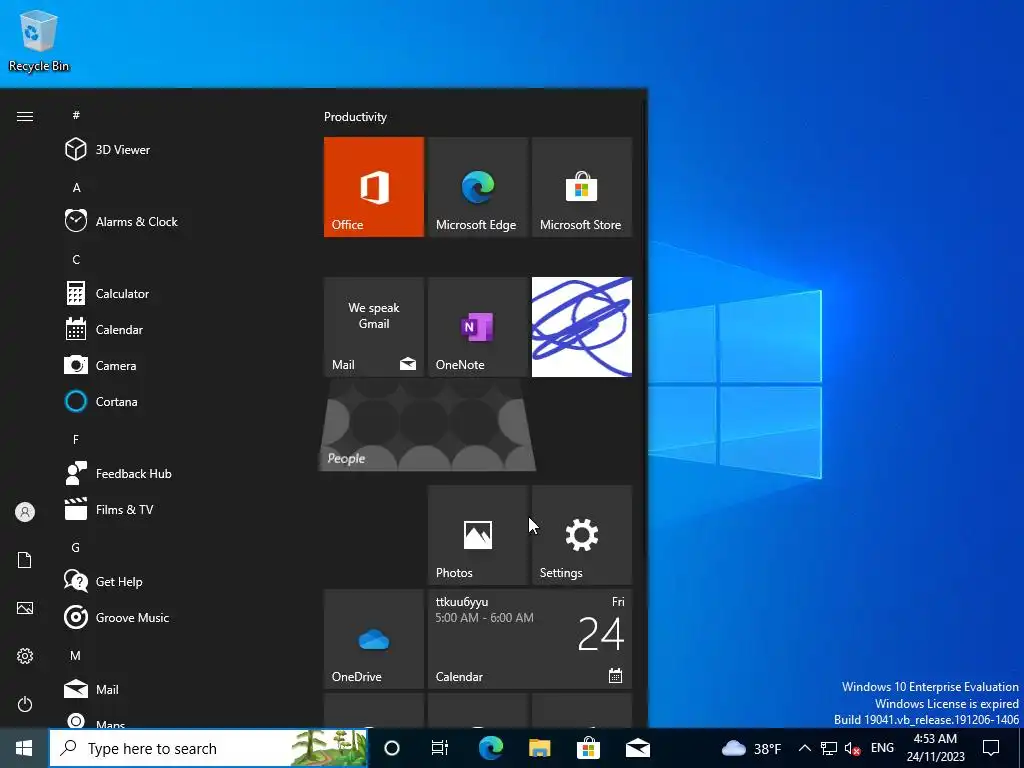Open Documents from the Start sidebar
The width and height of the screenshot is (1024, 768).
point(25,560)
